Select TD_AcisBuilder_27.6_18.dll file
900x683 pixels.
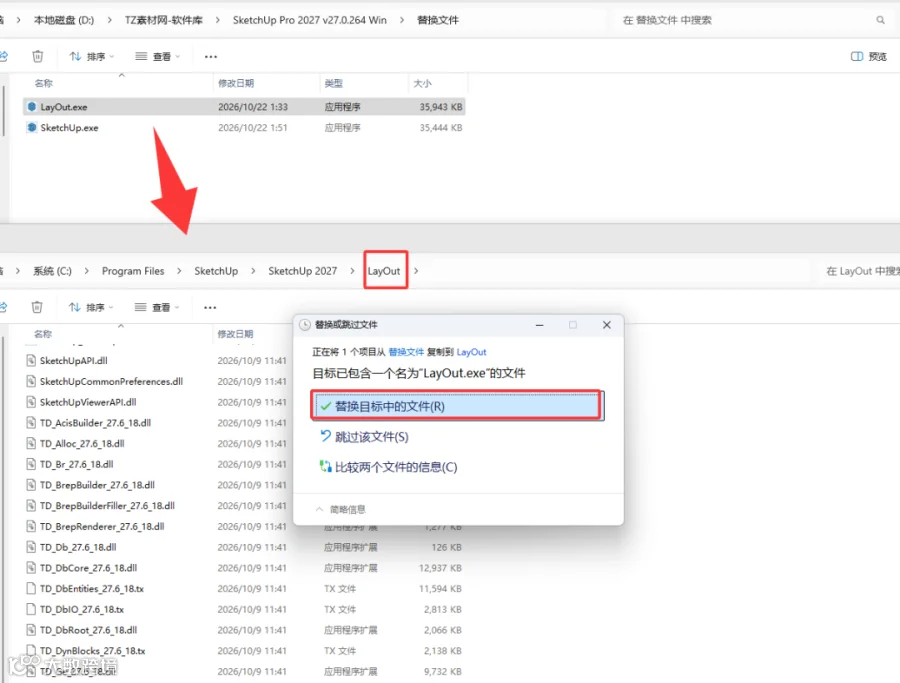click(x=95, y=422)
